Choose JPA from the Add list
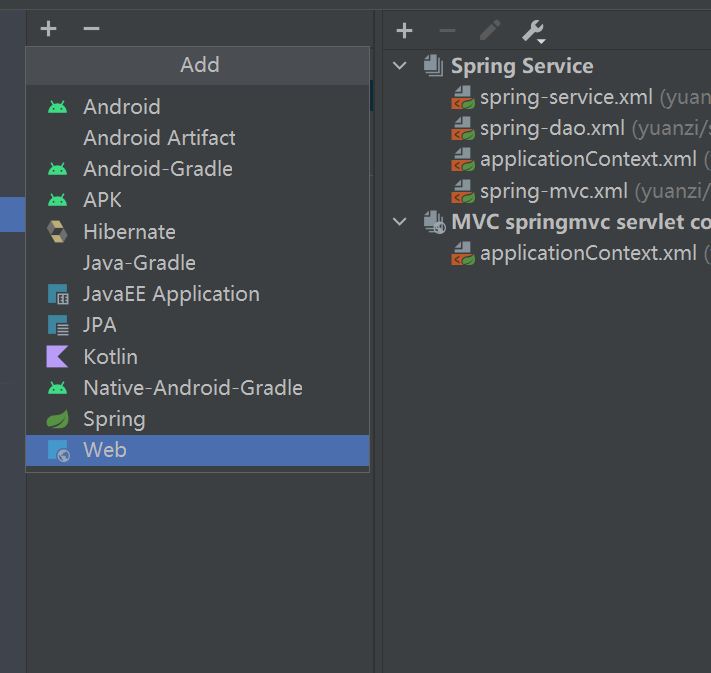The height and width of the screenshot is (673, 711). [x=197, y=325]
